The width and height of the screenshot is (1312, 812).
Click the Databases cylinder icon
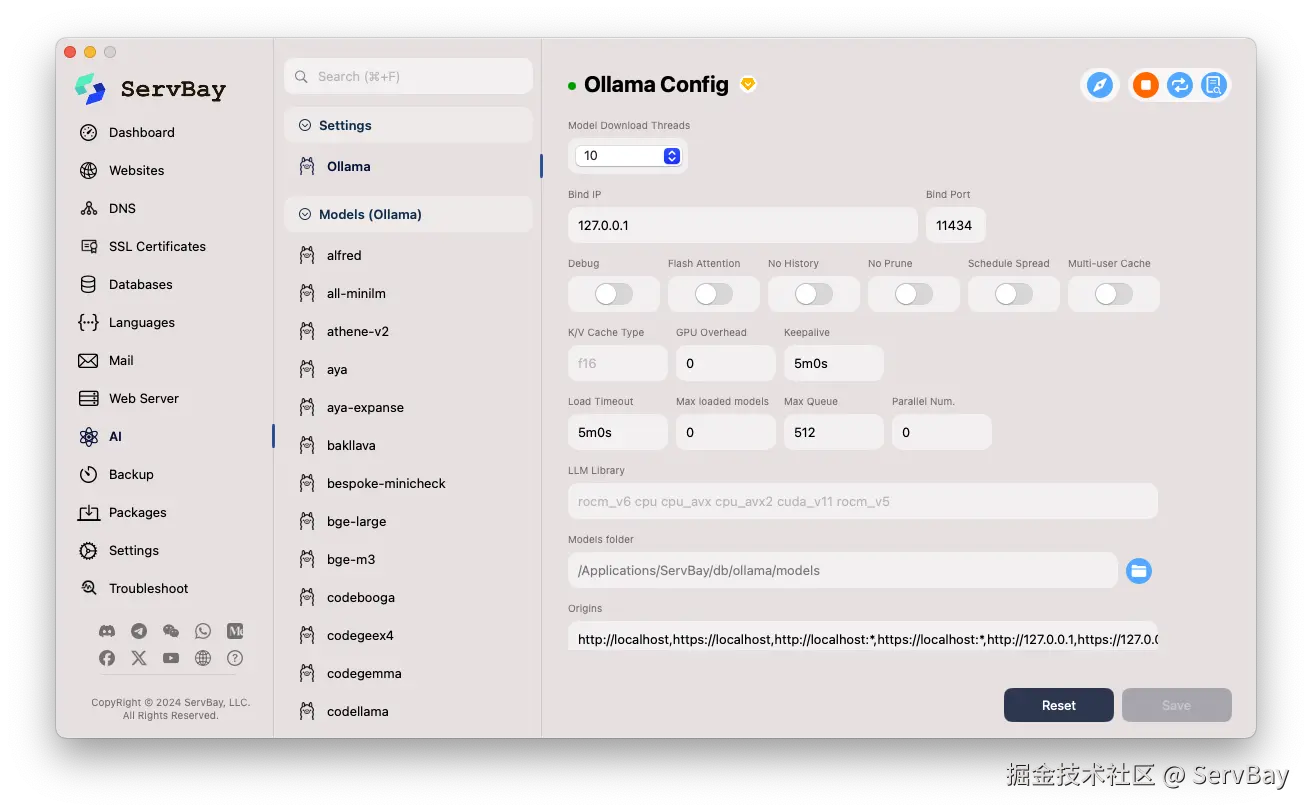pos(89,284)
